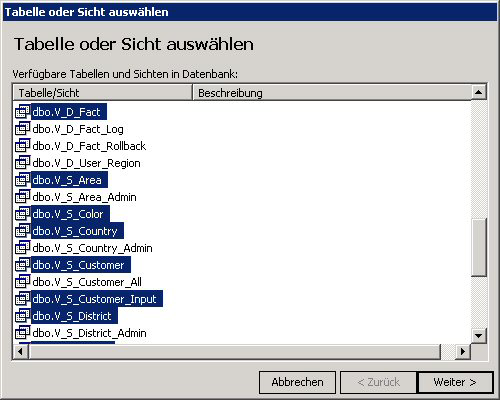
Task: Click the icon beside dbo.V_S_District_Admin
Action: pyautogui.click(x=23, y=333)
